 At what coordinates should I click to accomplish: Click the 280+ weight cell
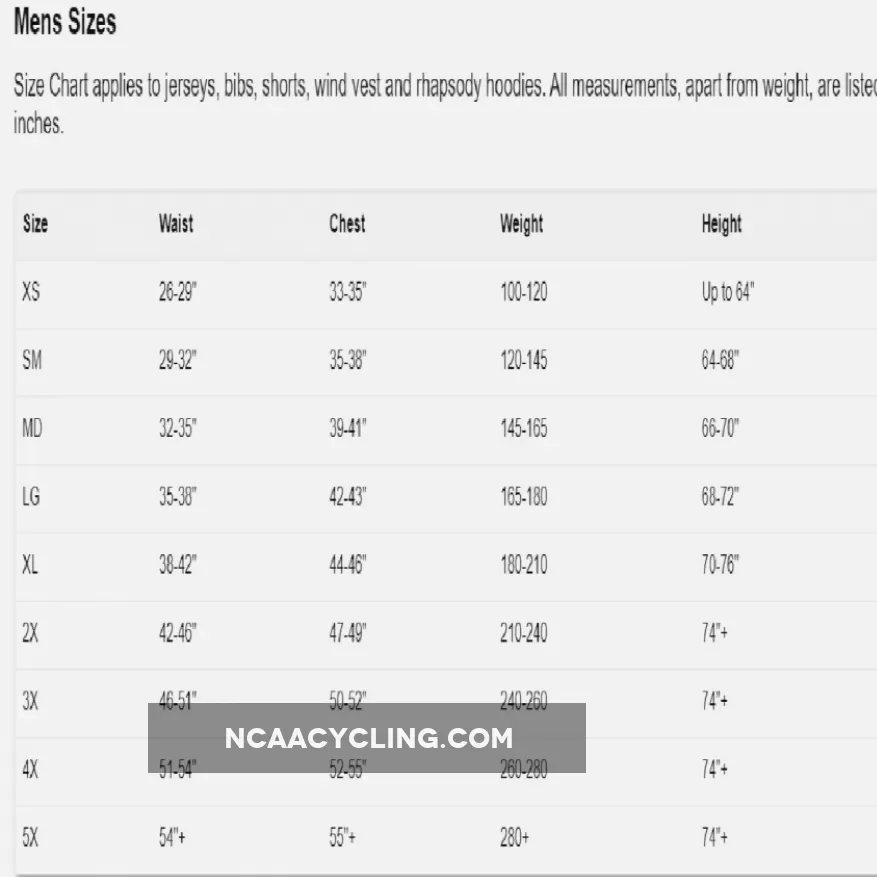[515, 838]
